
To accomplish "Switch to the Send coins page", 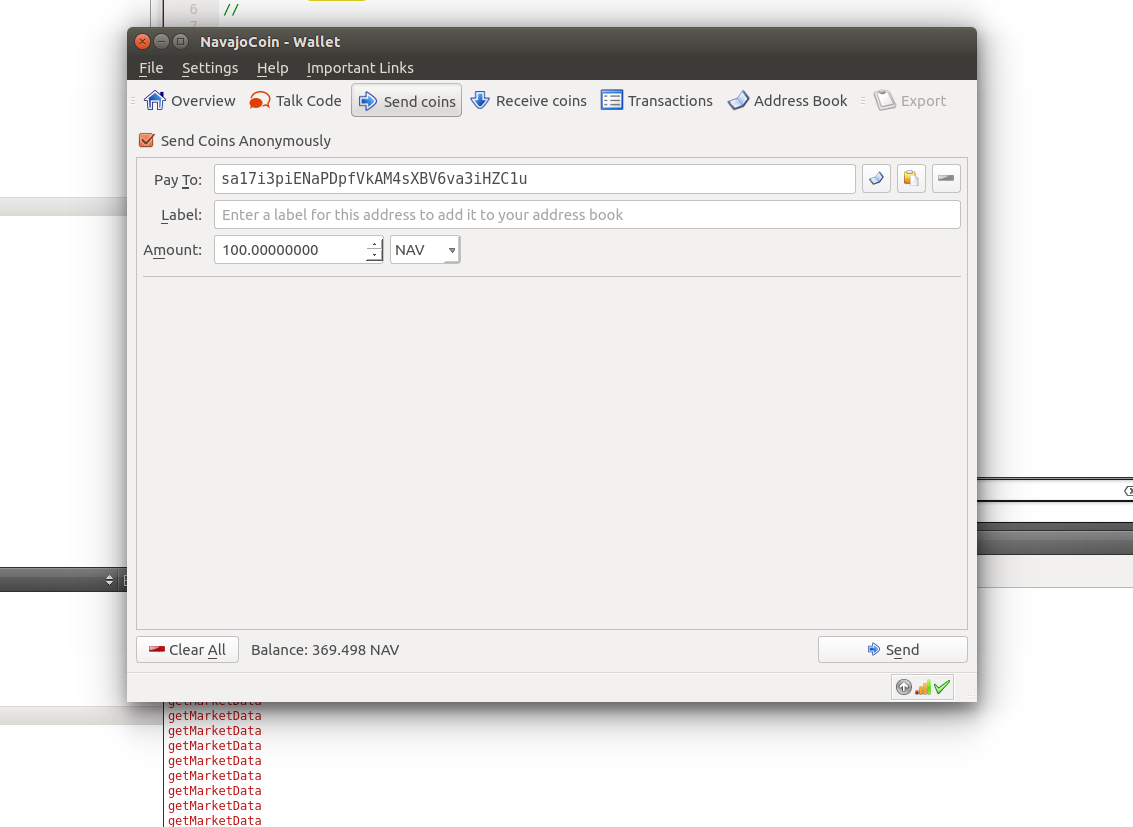I will click(407, 100).
